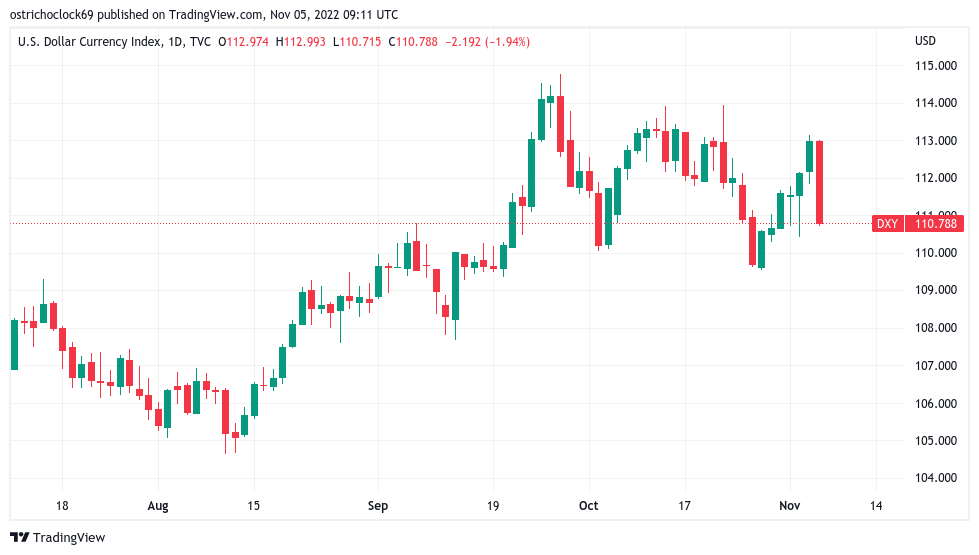The image size is (979, 555).
Task: Select the Oct date marker on time axis
Action: pos(588,506)
